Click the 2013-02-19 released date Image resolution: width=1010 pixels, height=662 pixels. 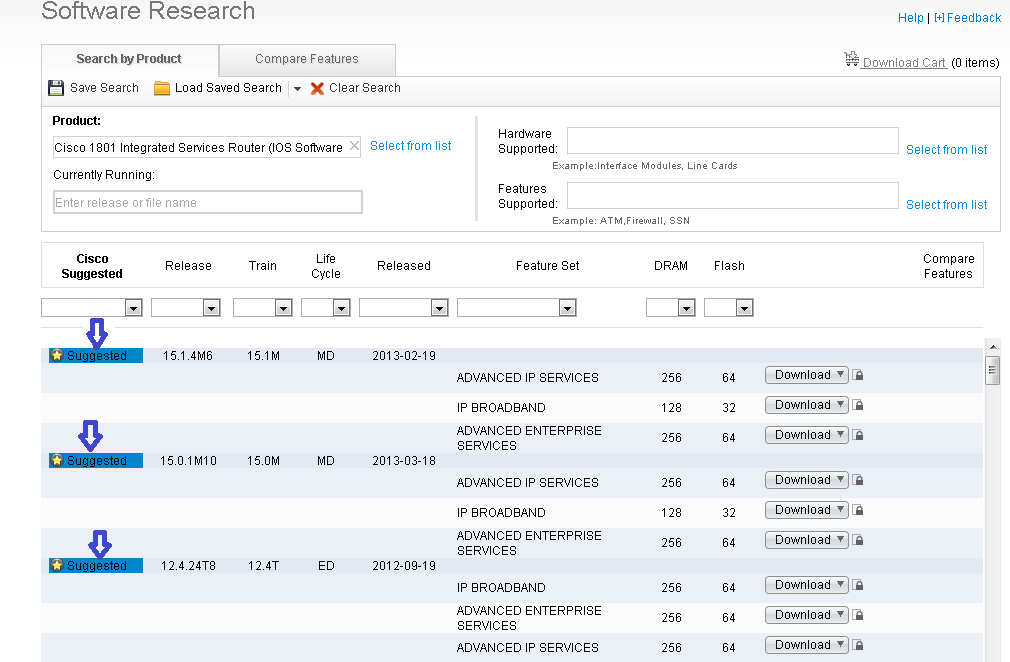pyautogui.click(x=404, y=355)
